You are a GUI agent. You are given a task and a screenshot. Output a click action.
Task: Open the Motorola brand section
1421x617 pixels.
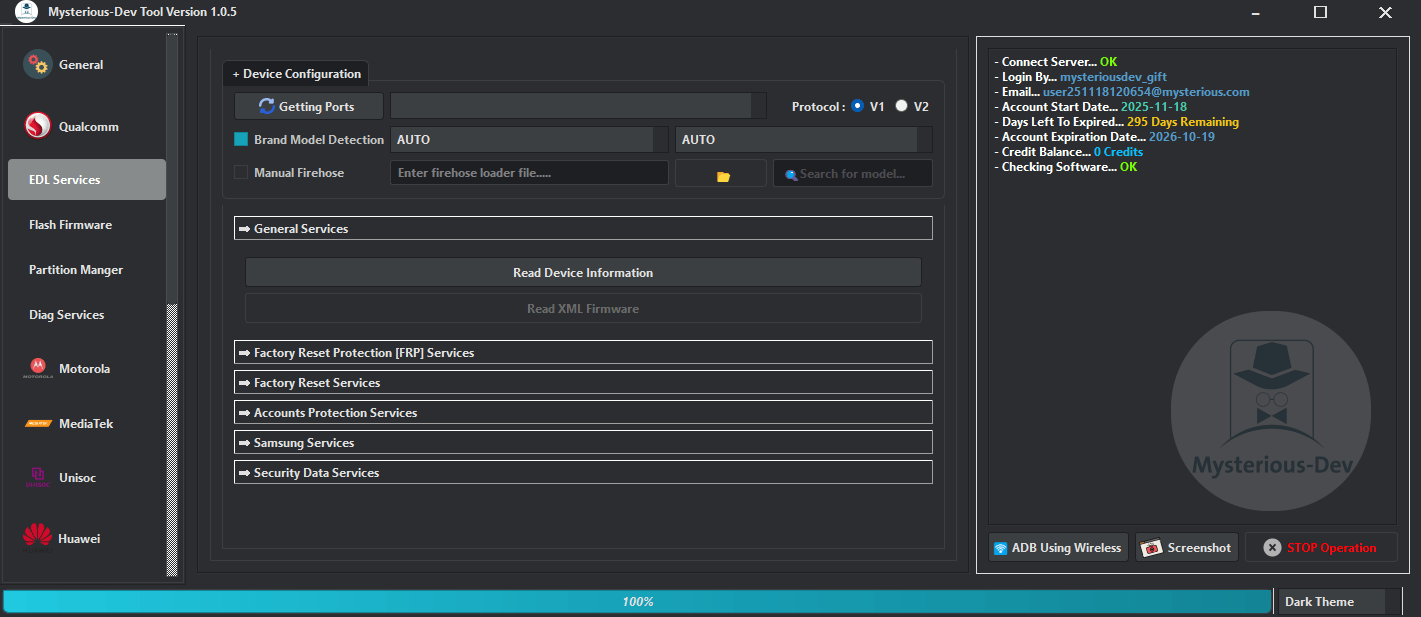click(x=37, y=368)
